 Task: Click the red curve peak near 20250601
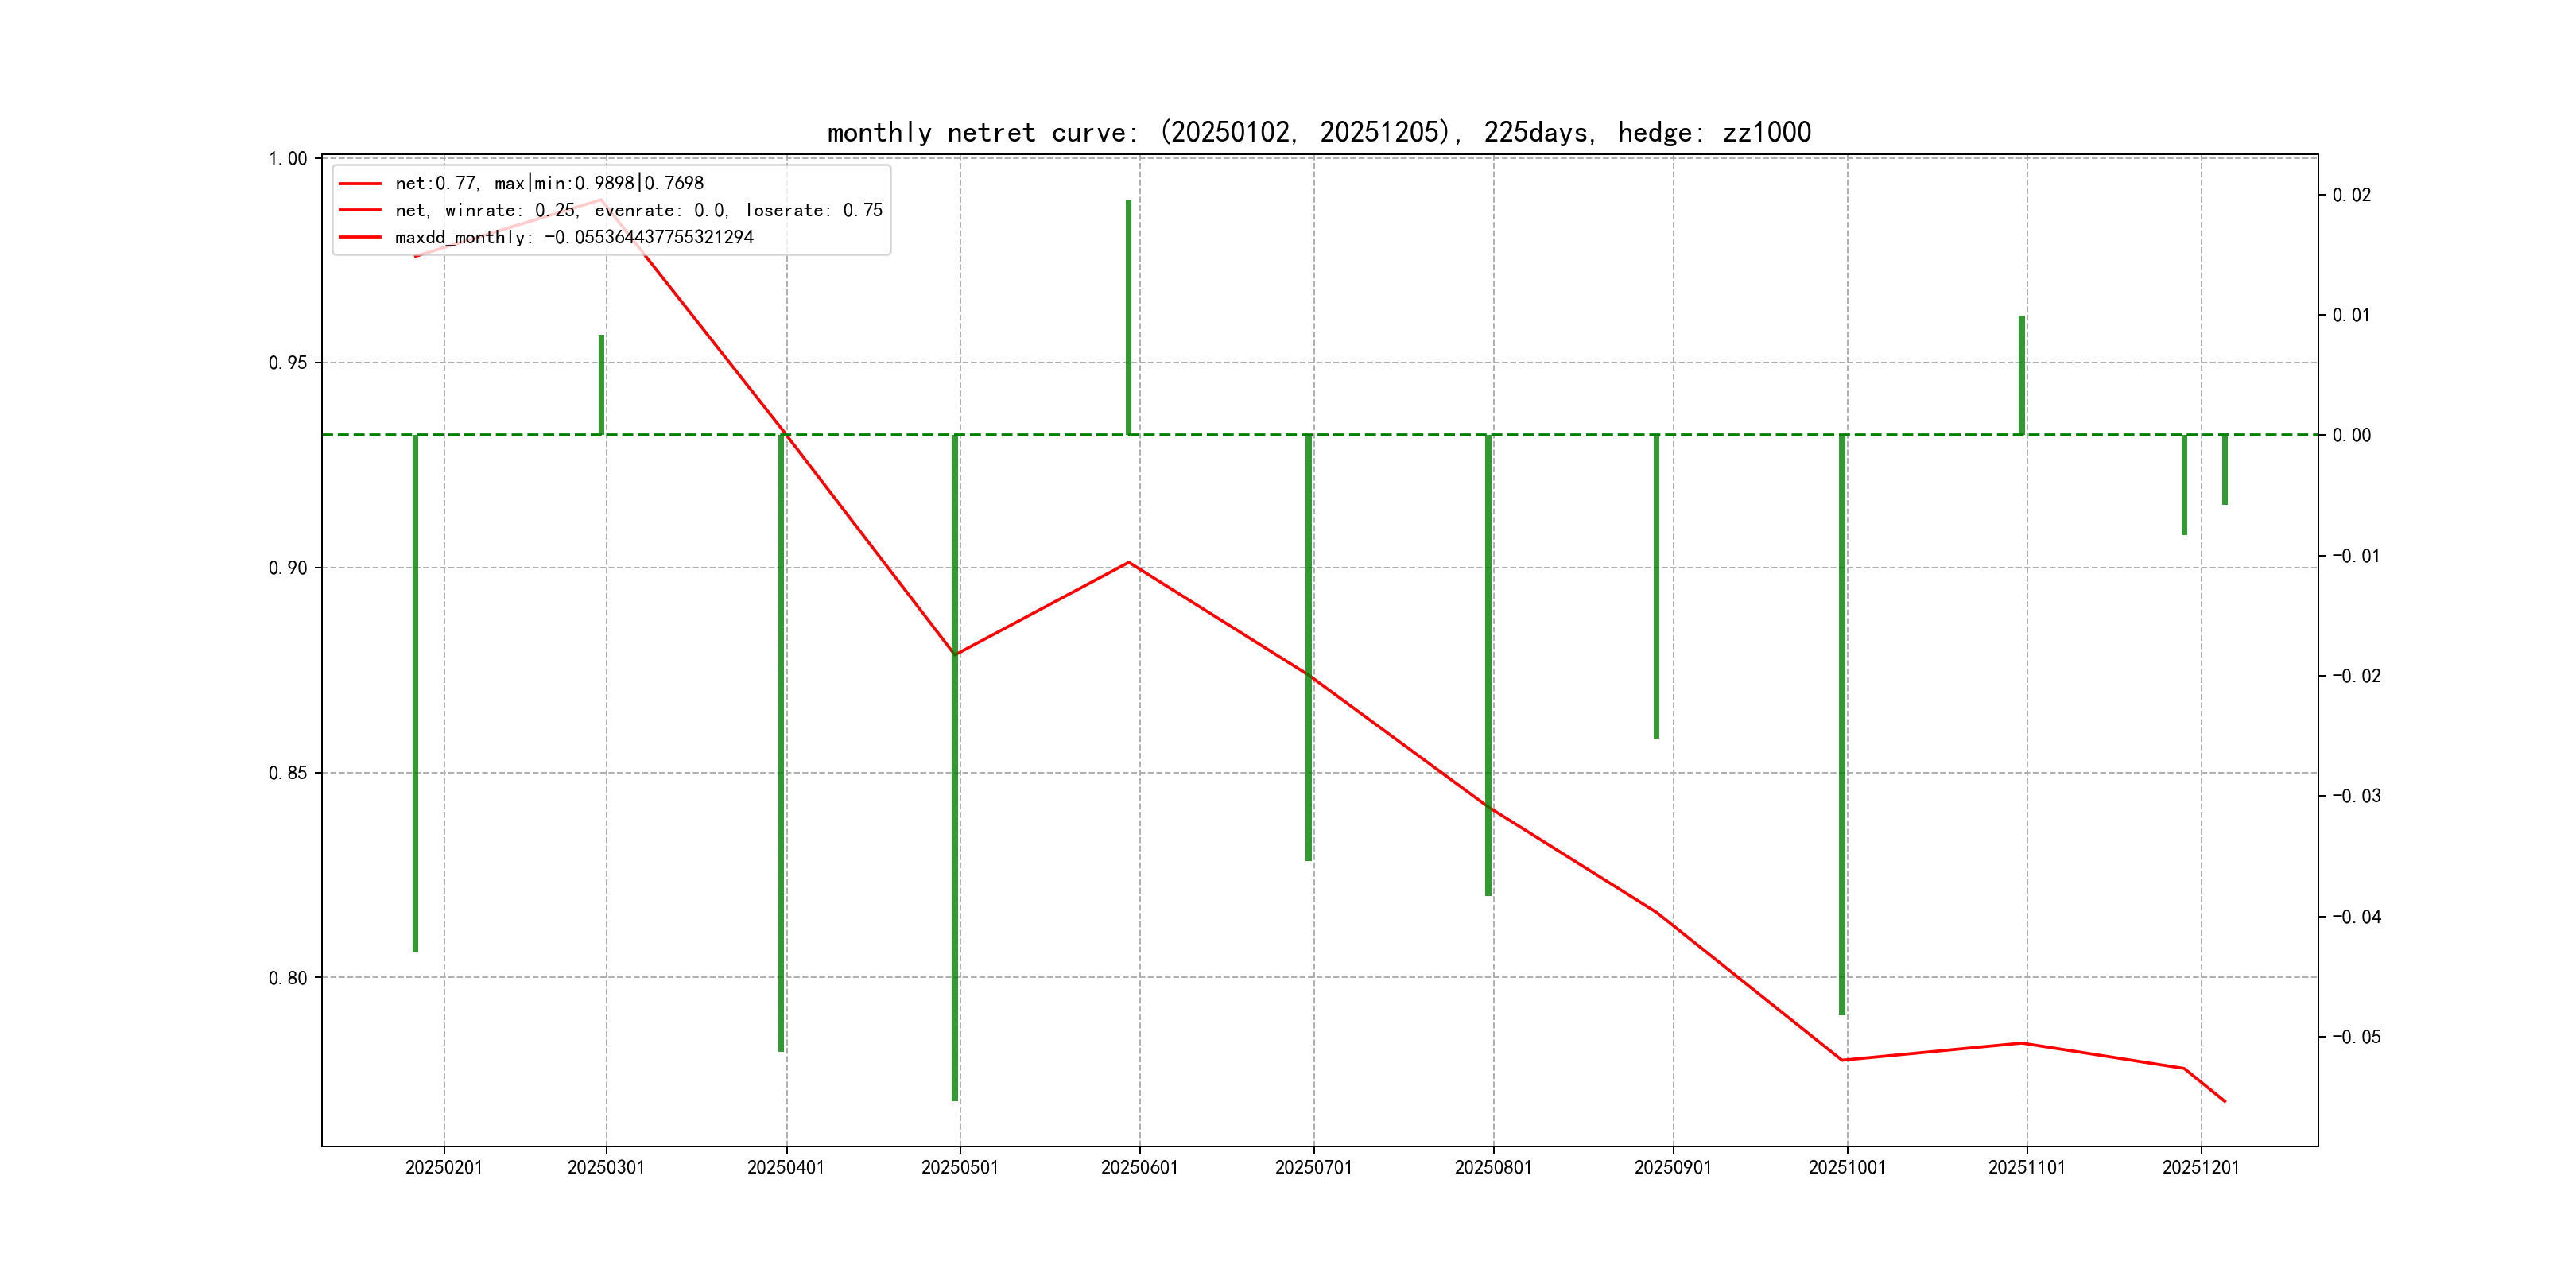(1128, 563)
